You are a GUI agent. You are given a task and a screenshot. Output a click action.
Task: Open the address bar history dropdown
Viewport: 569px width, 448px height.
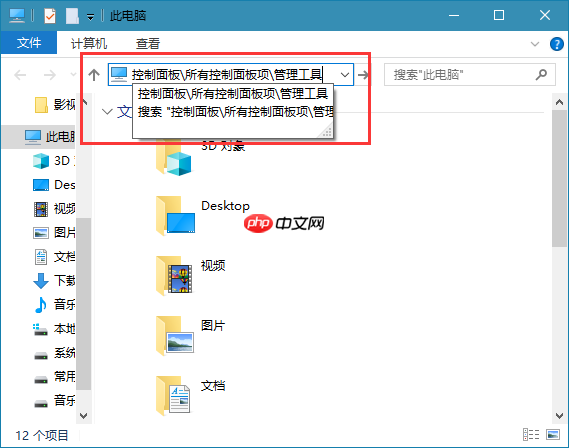click(345, 75)
